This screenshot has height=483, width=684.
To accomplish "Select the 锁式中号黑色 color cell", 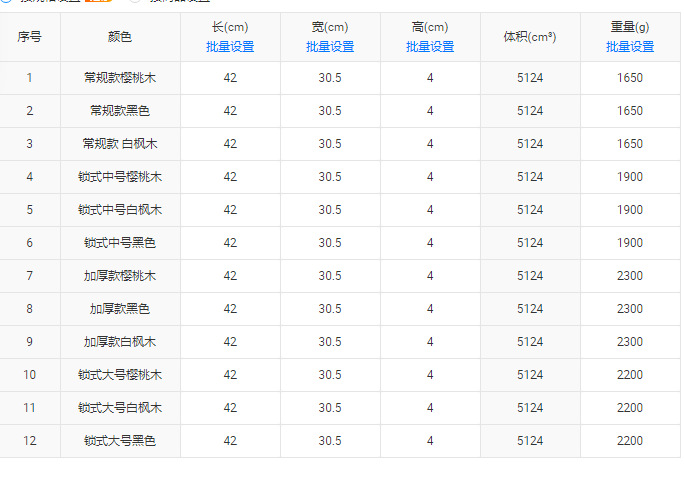I will click(x=120, y=243).
